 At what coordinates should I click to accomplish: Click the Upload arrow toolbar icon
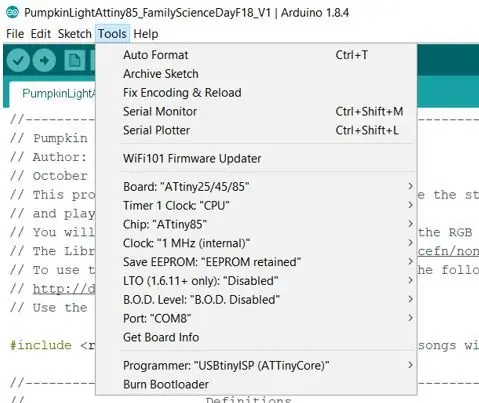point(44,60)
